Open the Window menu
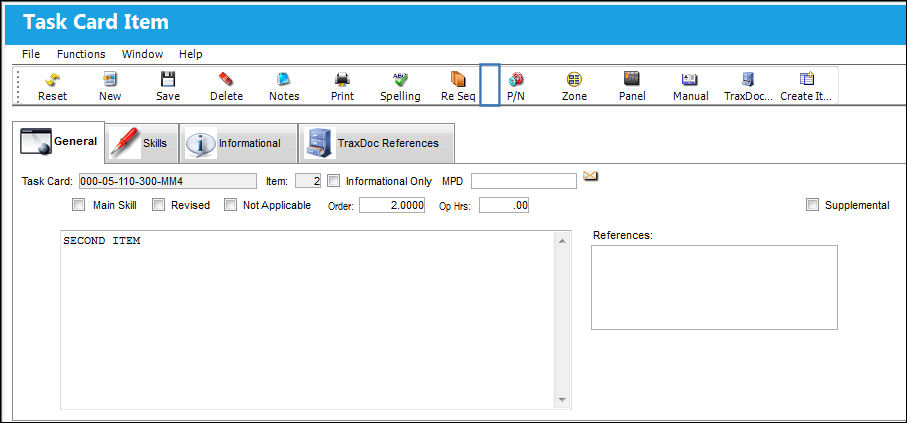This screenshot has height=423, width=907. (142, 54)
